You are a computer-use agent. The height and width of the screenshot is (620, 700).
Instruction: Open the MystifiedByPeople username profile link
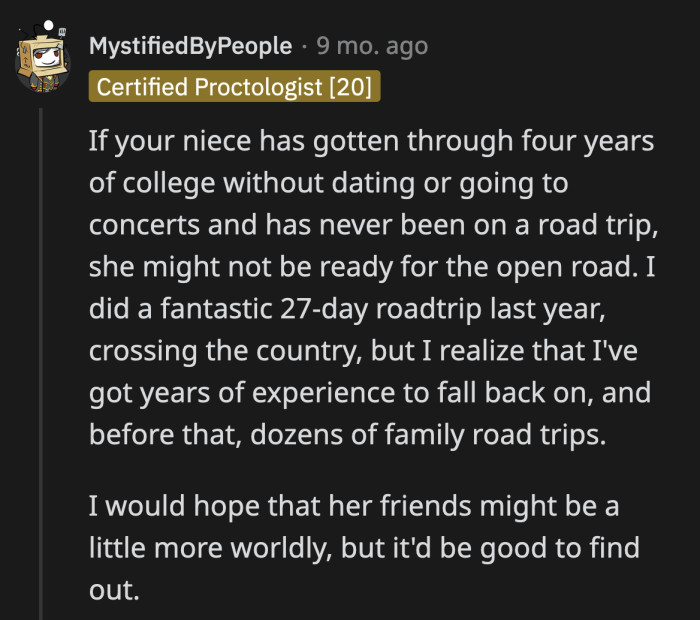pos(191,46)
